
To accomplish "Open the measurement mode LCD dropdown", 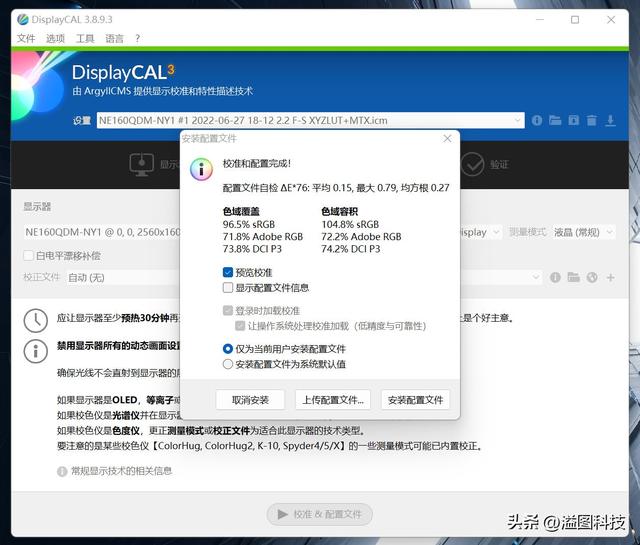I will point(583,232).
